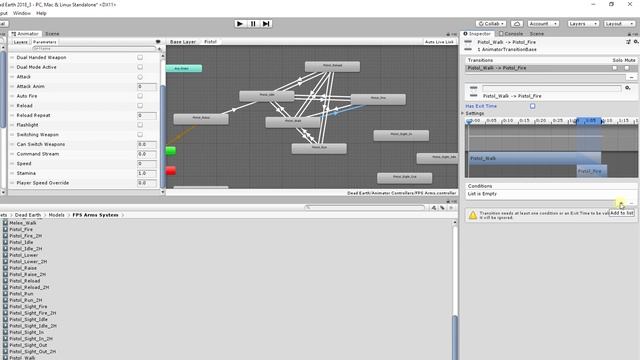Viewport: 640px width, 360px height.
Task: Open the cloud services icon button
Action: 517,24
